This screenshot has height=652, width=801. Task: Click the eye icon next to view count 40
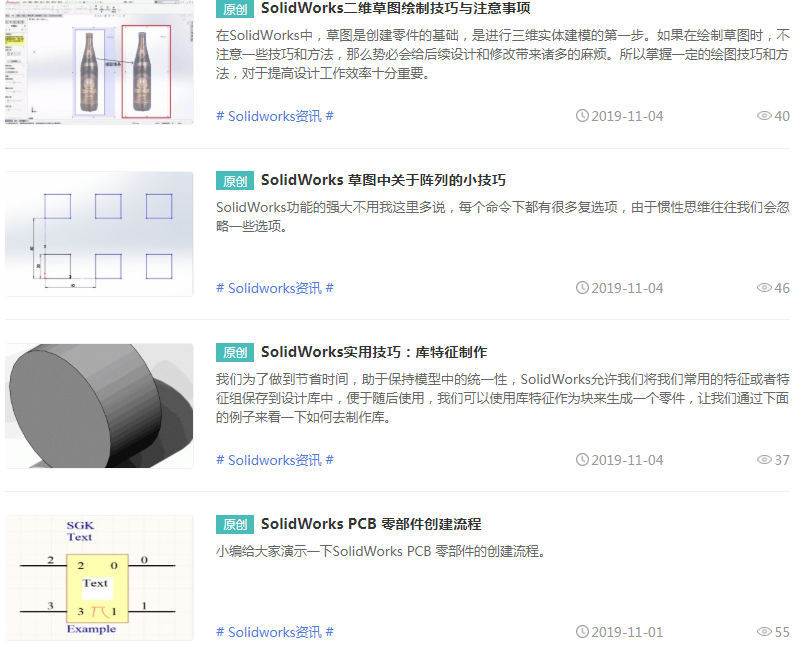click(x=764, y=116)
